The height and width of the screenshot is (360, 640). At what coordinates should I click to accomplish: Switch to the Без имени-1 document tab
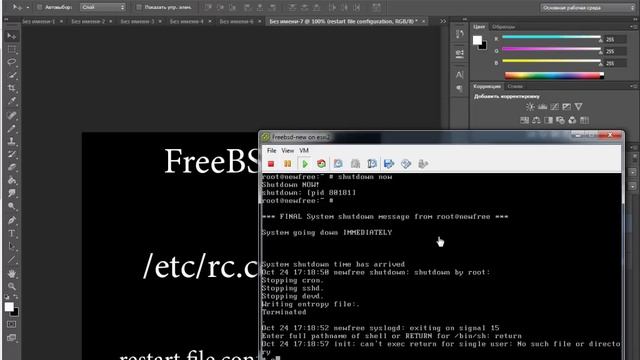(38, 21)
